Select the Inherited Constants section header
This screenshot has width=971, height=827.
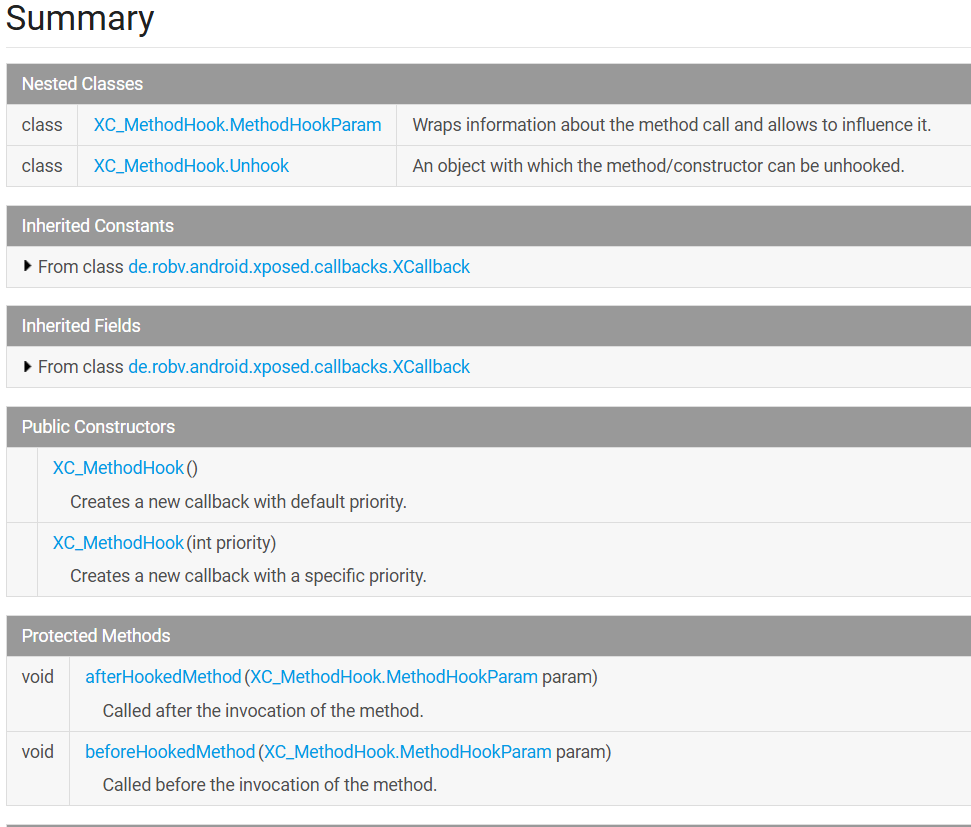(x=489, y=225)
